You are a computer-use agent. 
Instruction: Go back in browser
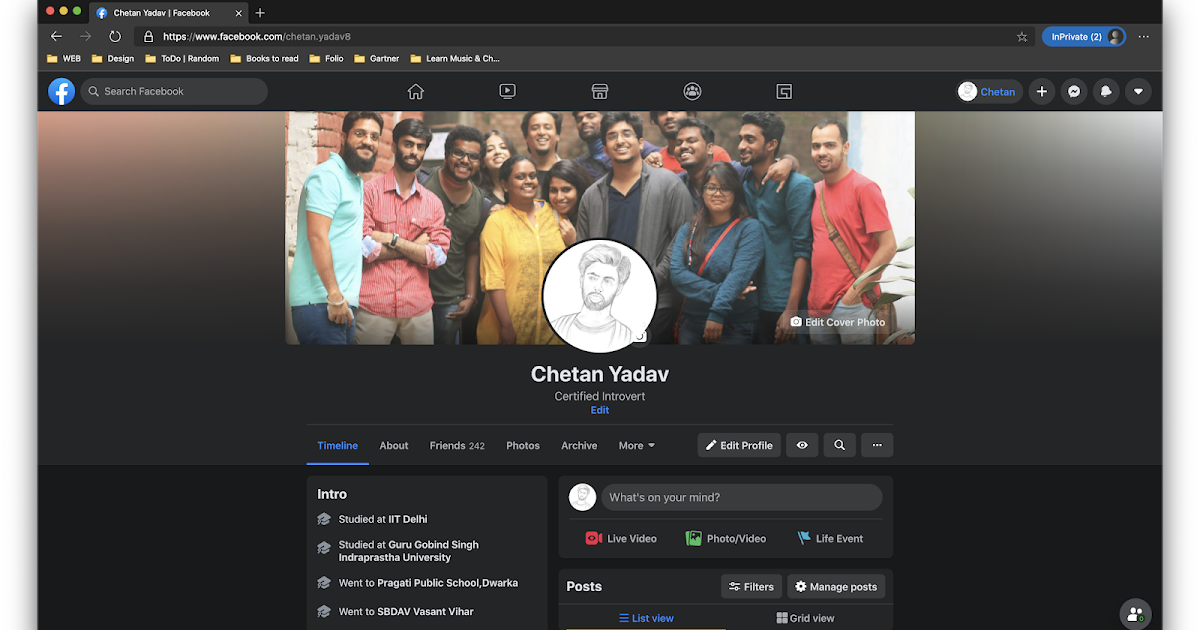[56, 36]
